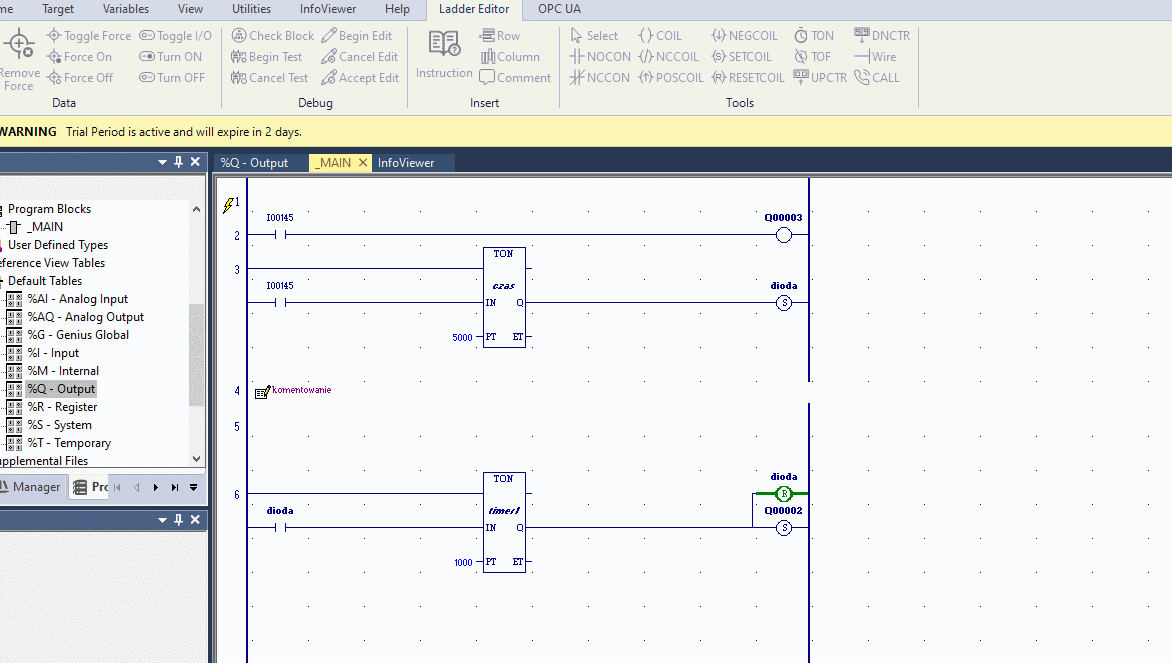Open the View ribbon tab
Screen dimensions: 1172x663
click(x=190, y=9)
